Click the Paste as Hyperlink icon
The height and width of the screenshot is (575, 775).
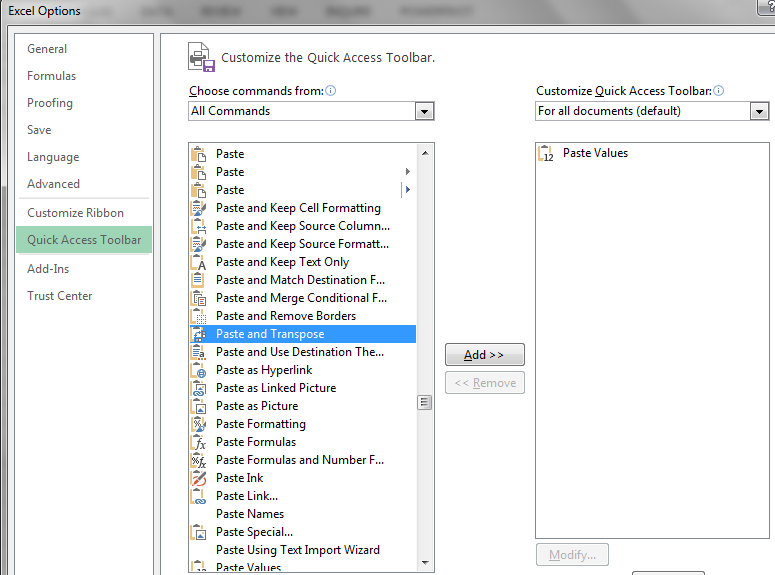point(199,370)
